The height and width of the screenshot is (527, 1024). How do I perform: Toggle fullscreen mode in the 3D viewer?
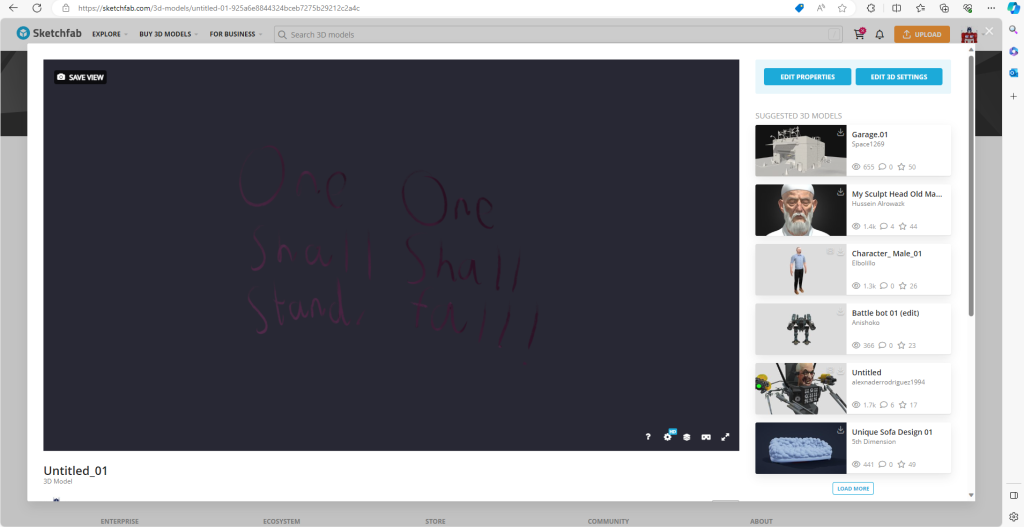point(725,437)
